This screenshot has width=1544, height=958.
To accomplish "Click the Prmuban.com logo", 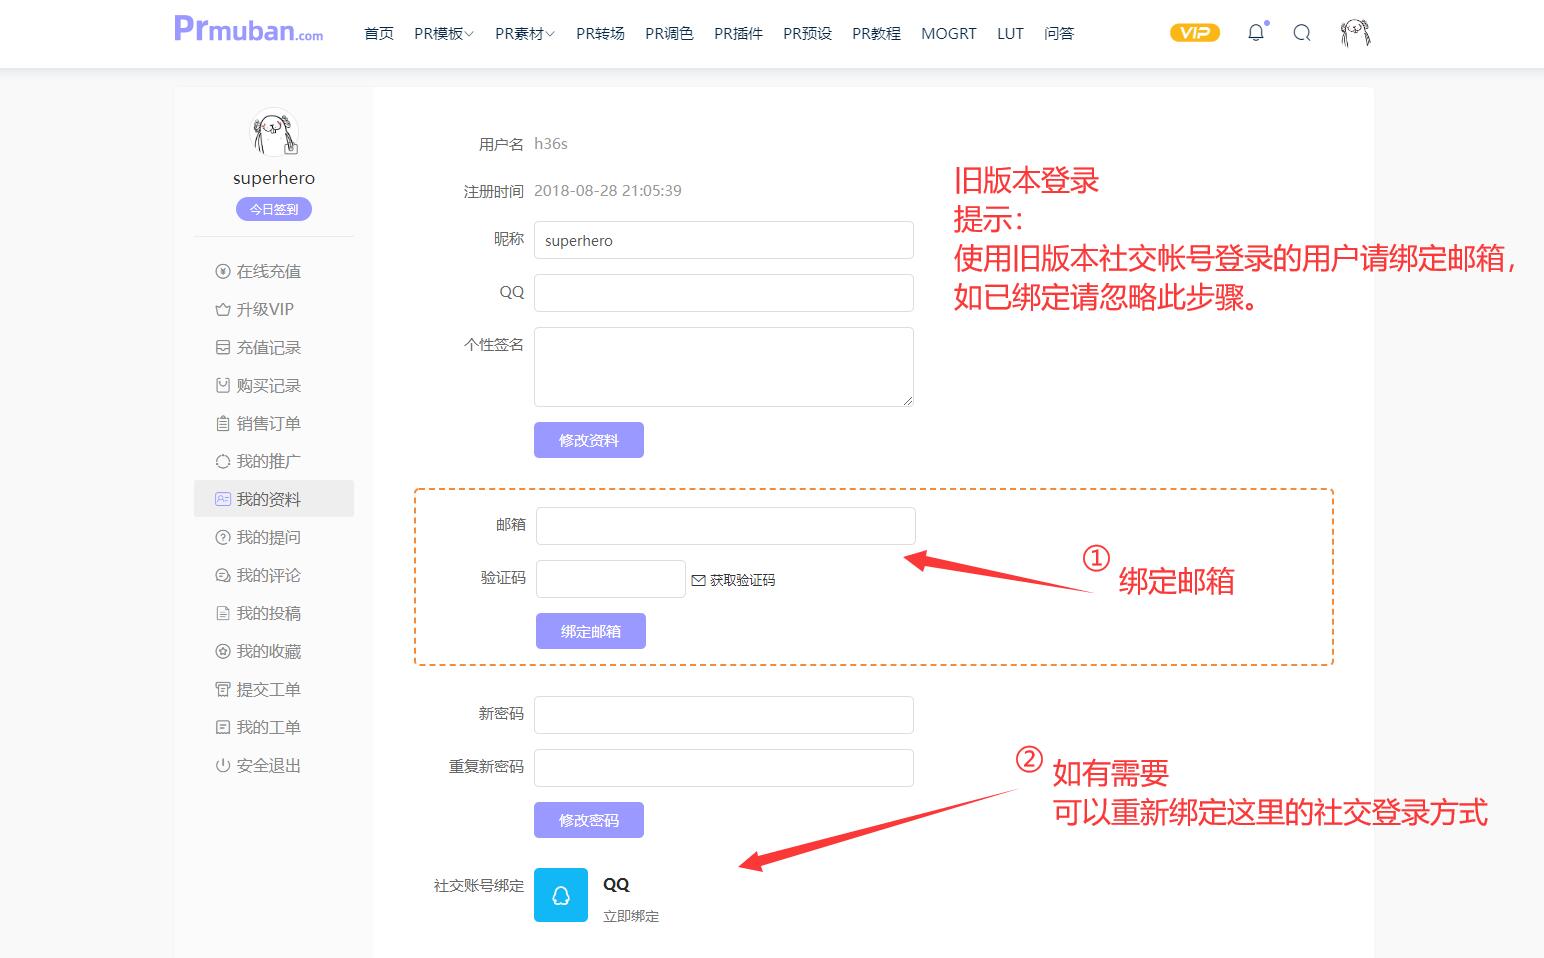I will pyautogui.click(x=248, y=30).
